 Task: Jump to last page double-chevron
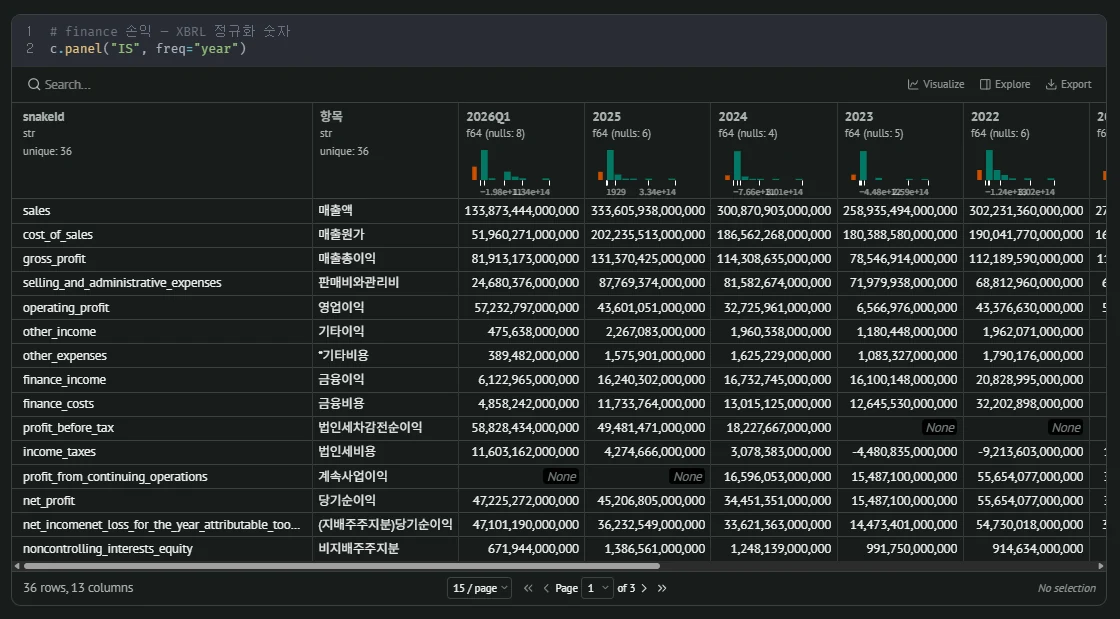662,588
